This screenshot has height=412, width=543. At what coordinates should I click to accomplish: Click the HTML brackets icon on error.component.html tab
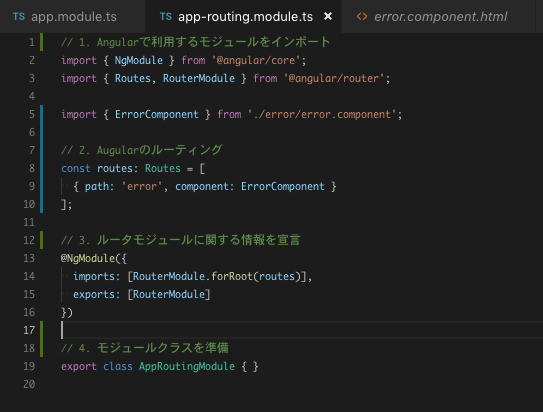tap(362, 17)
